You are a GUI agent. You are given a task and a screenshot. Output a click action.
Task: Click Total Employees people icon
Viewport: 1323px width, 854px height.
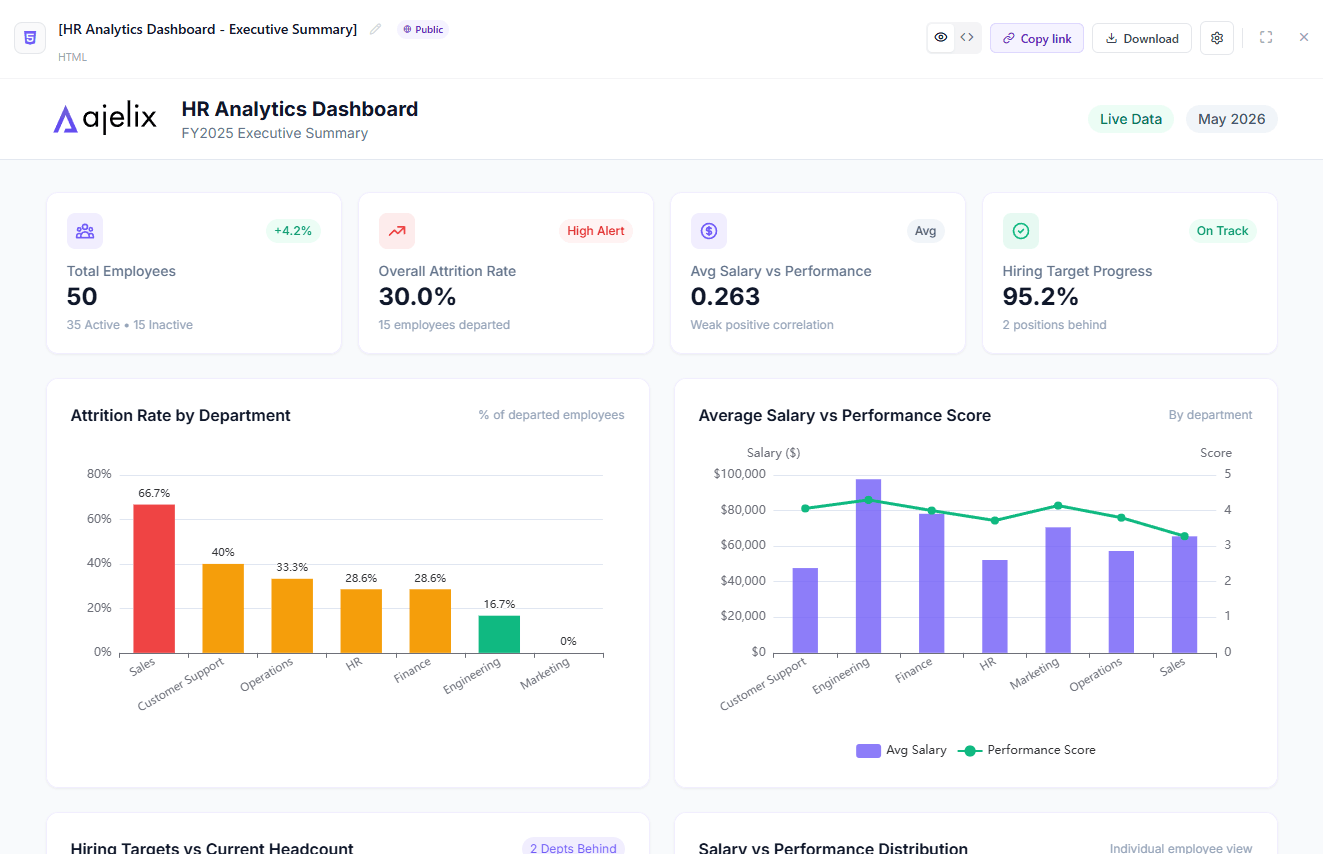[x=85, y=231]
